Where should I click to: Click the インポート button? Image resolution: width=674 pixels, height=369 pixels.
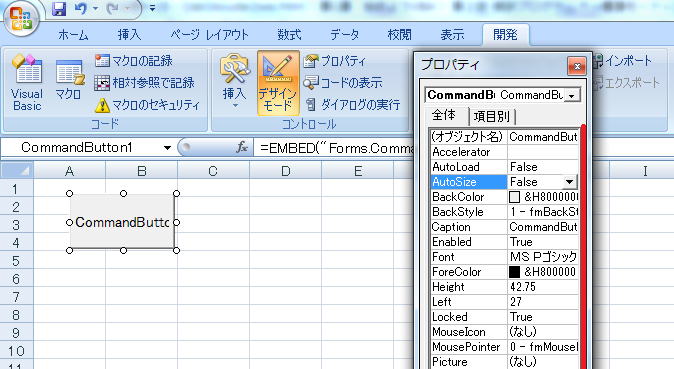point(622,61)
